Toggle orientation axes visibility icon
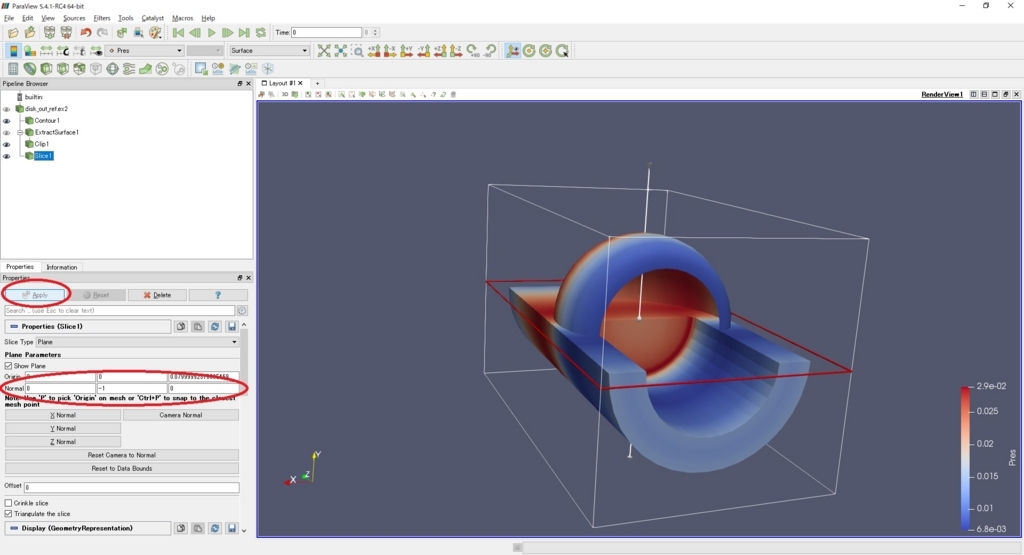This screenshot has width=1024, height=555. [513, 51]
